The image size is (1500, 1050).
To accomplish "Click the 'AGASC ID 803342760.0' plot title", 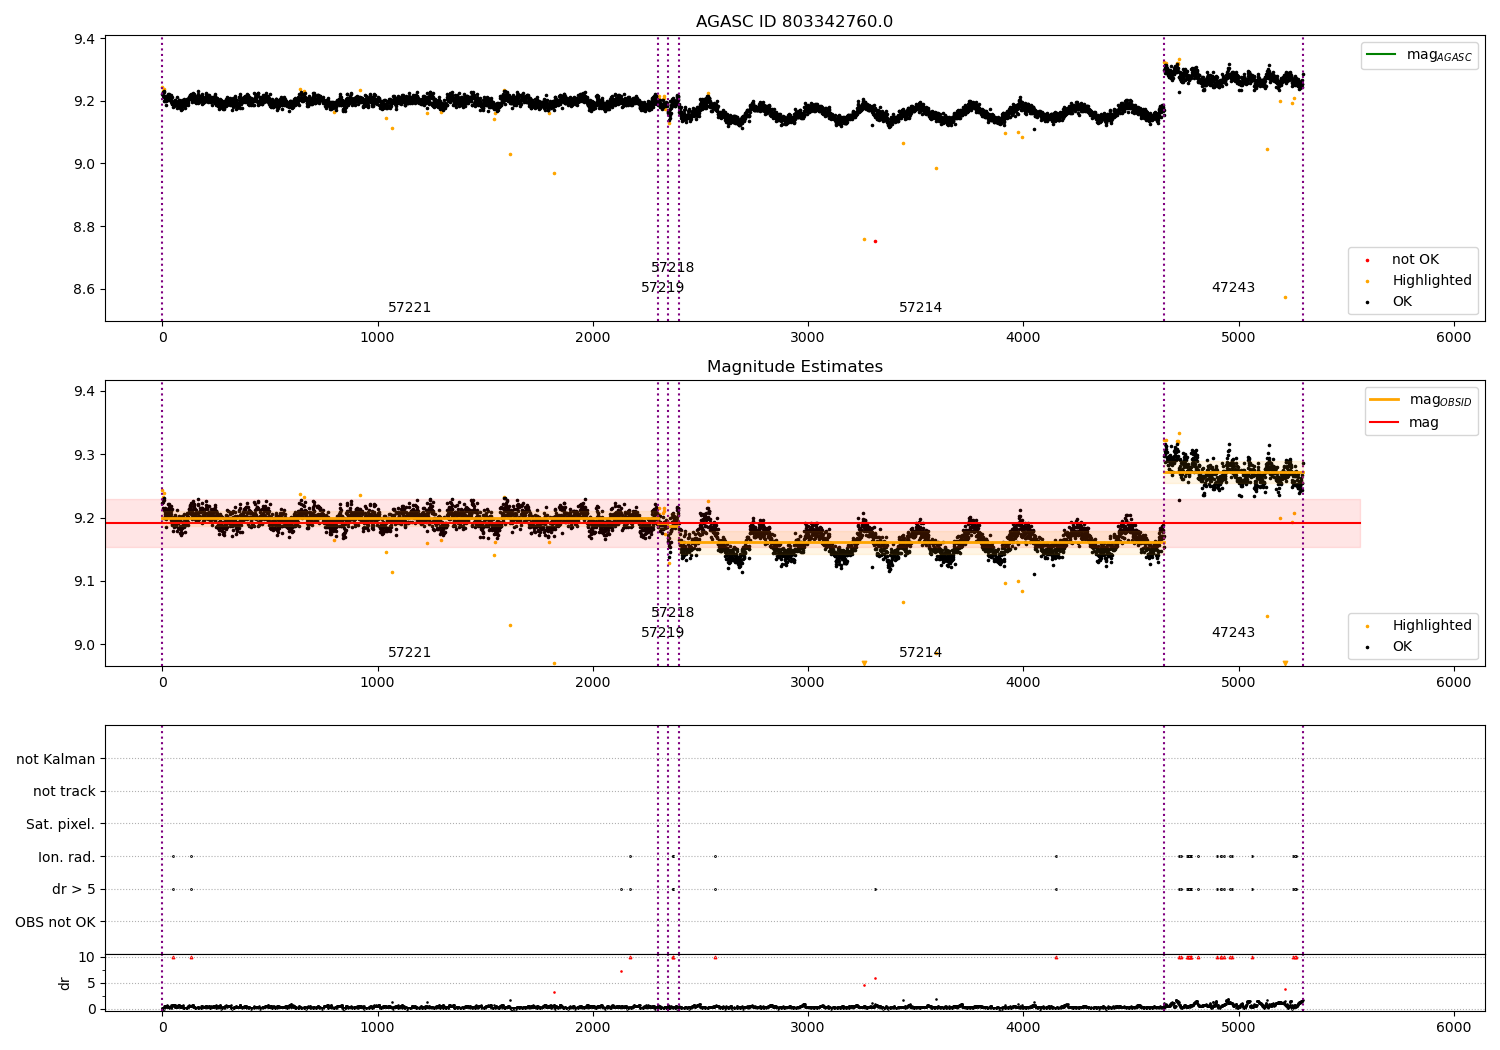I will click(794, 22).
